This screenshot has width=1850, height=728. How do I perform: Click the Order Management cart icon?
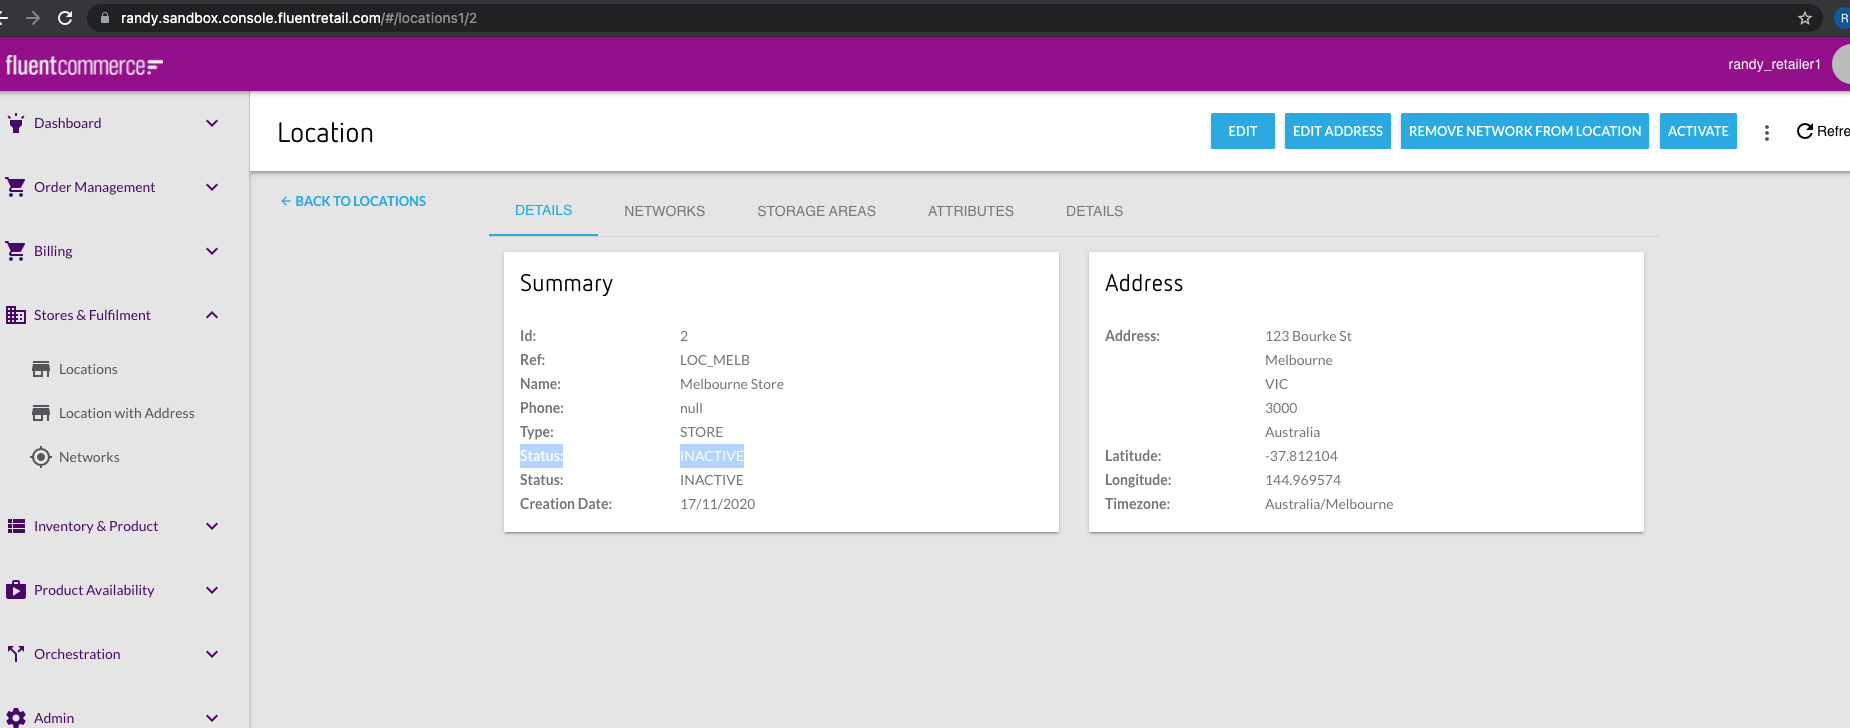16,187
